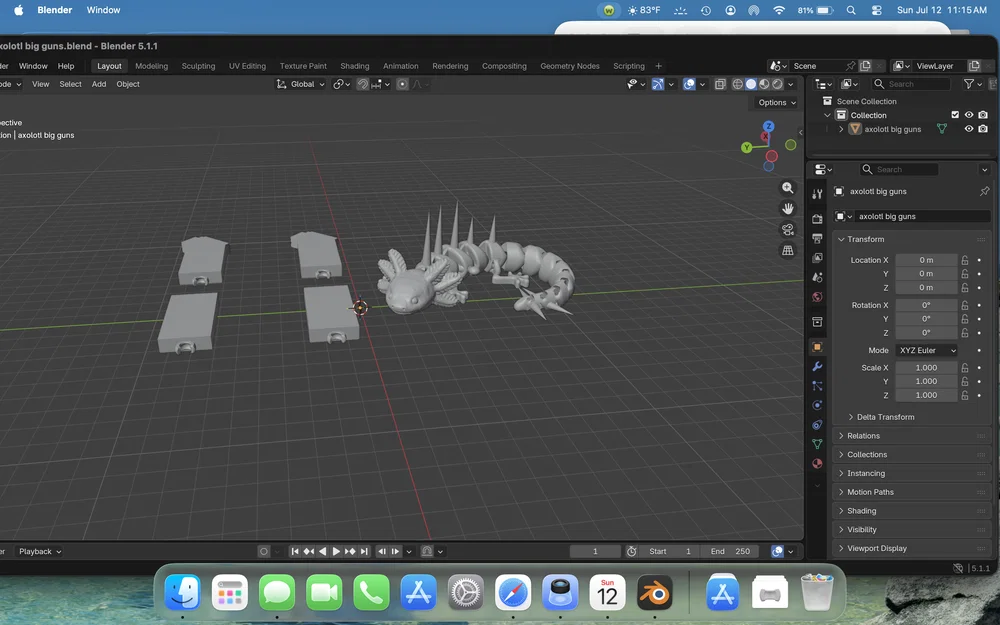Viewport: 1000px width, 625px height.
Task: Open the Physics properties tab
Action: point(817,405)
